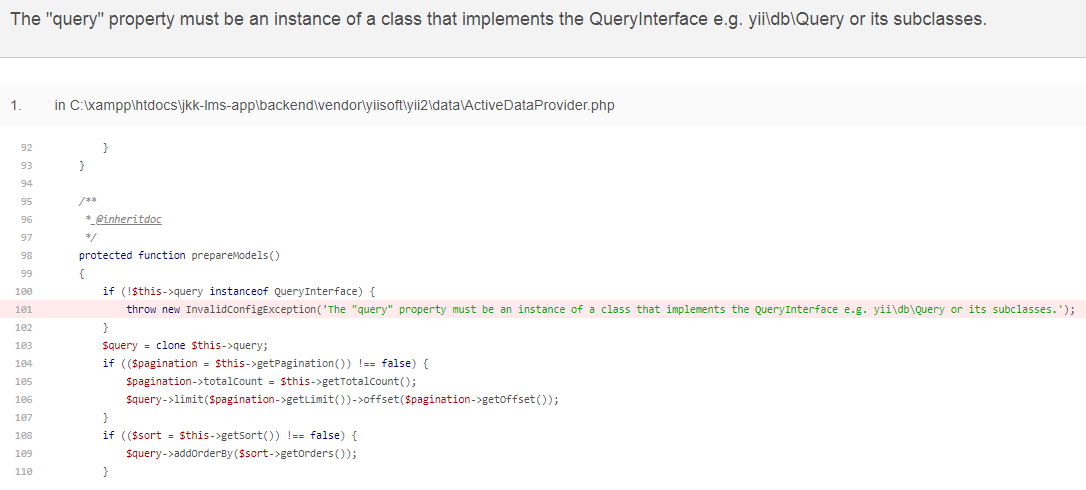Click the instanceof QueryInterface if condition
This screenshot has width=1086, height=490.
click(238, 291)
